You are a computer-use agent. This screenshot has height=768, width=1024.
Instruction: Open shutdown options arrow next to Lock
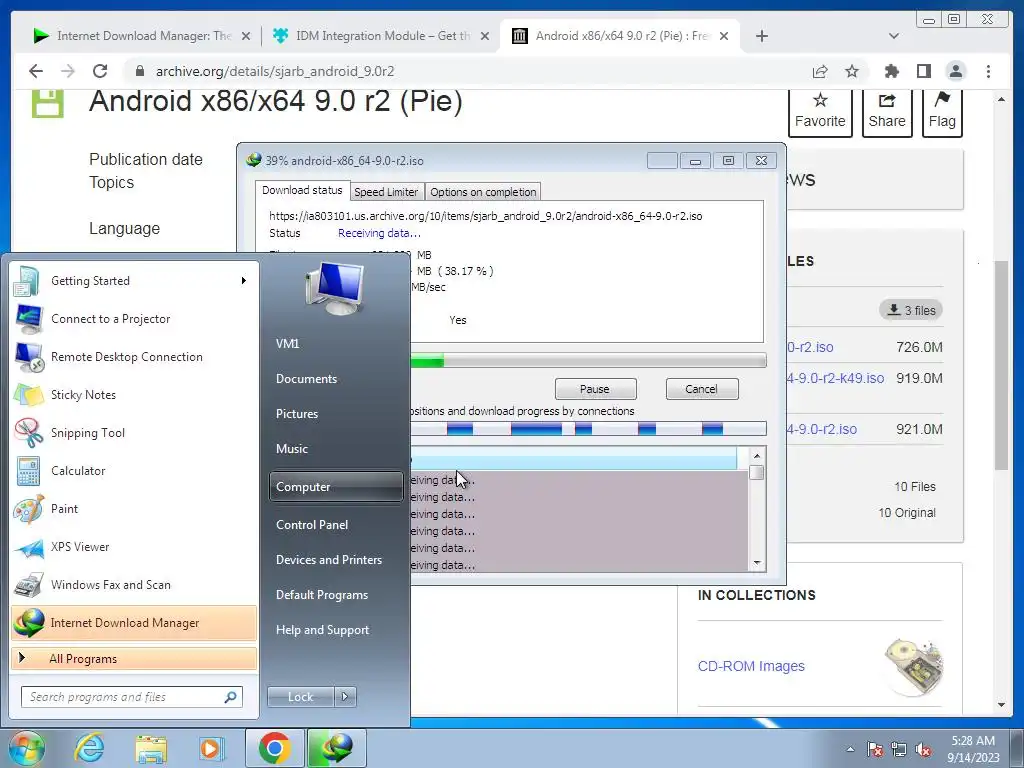345,697
